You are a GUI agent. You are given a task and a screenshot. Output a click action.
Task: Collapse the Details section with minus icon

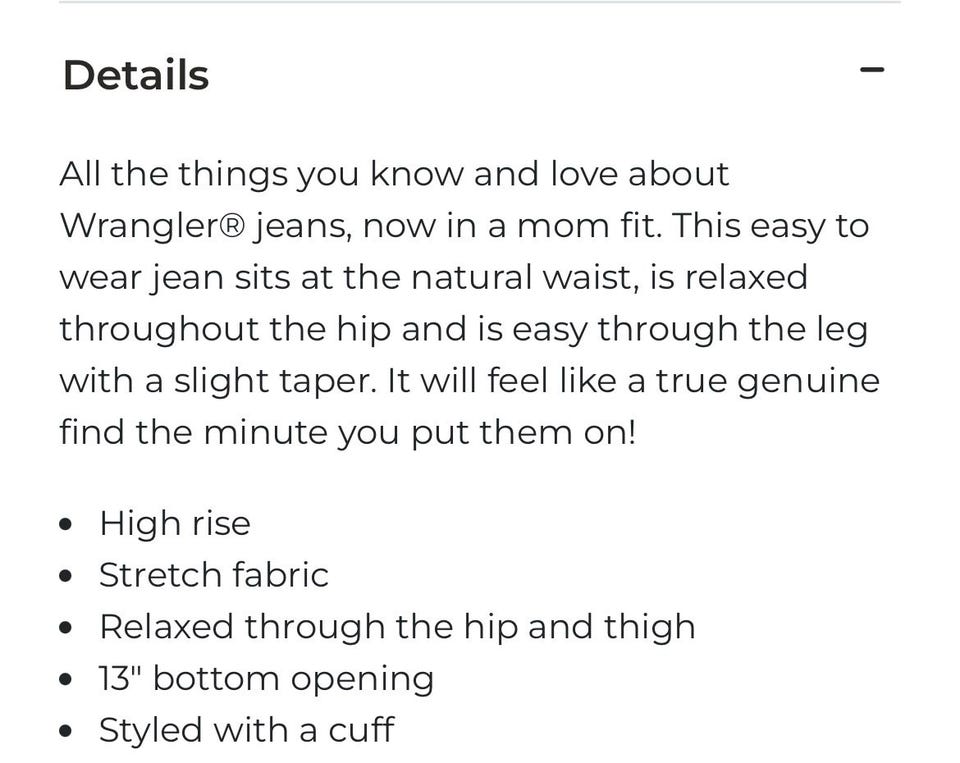coord(872,70)
